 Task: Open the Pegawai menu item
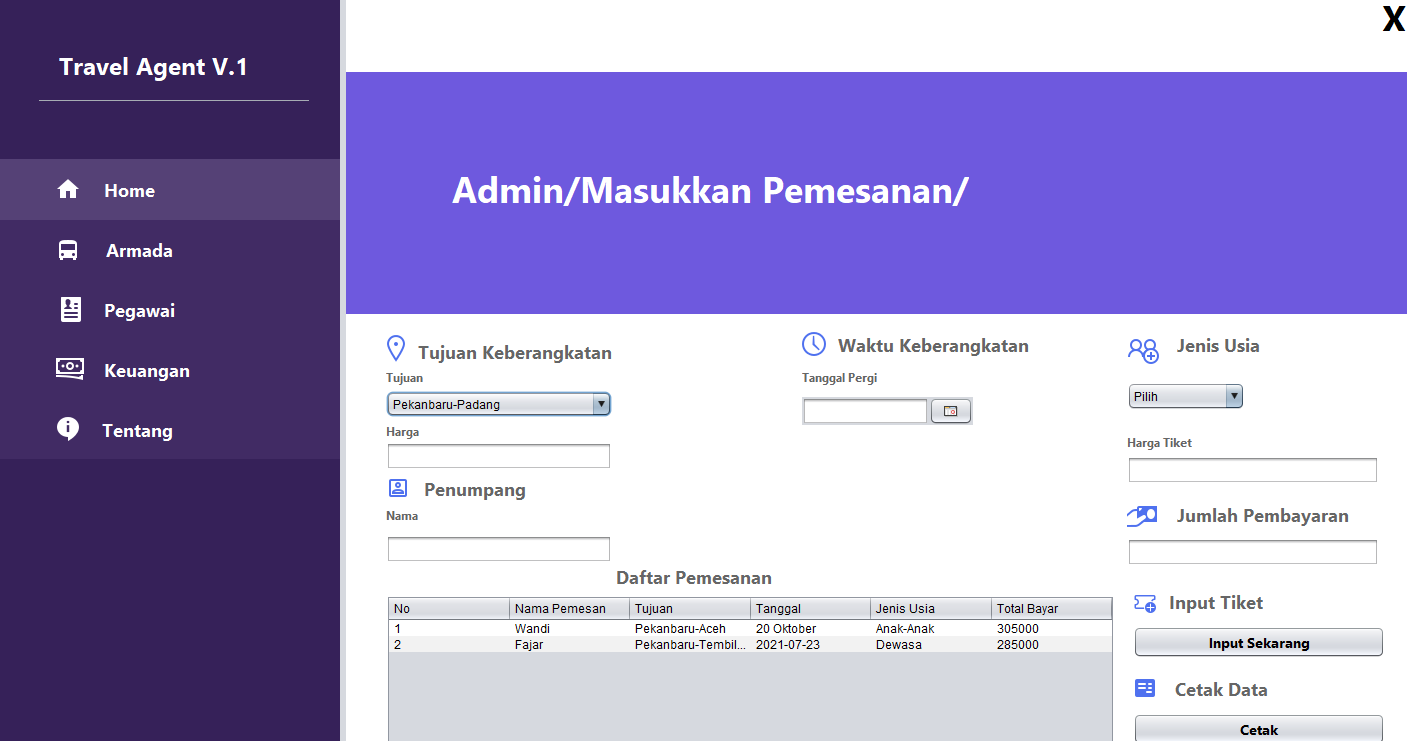coord(170,310)
